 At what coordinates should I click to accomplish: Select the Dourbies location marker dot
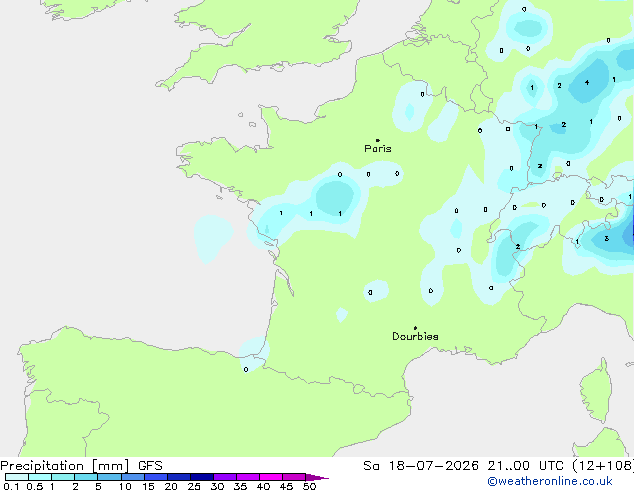click(415, 328)
